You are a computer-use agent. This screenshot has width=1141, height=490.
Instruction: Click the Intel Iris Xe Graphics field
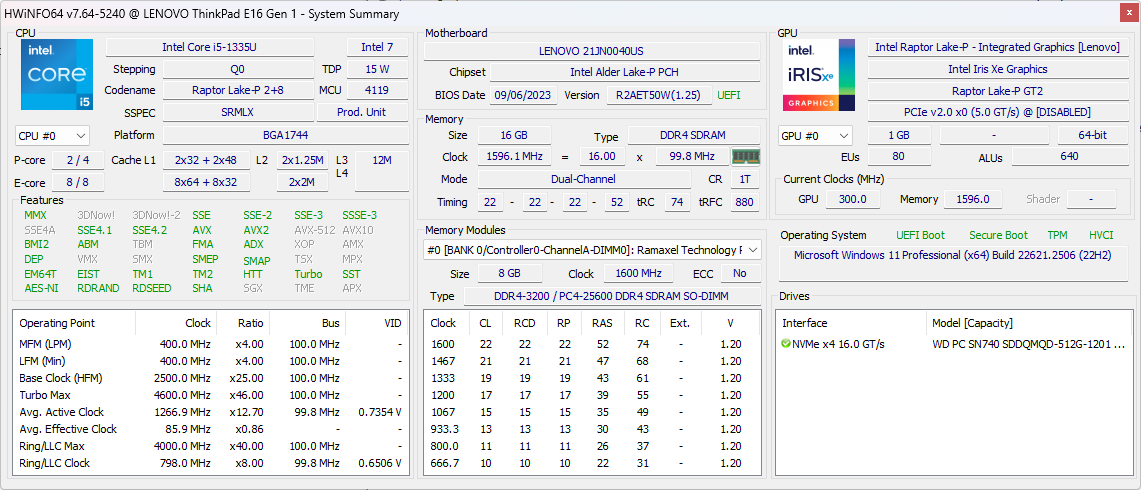pos(998,69)
